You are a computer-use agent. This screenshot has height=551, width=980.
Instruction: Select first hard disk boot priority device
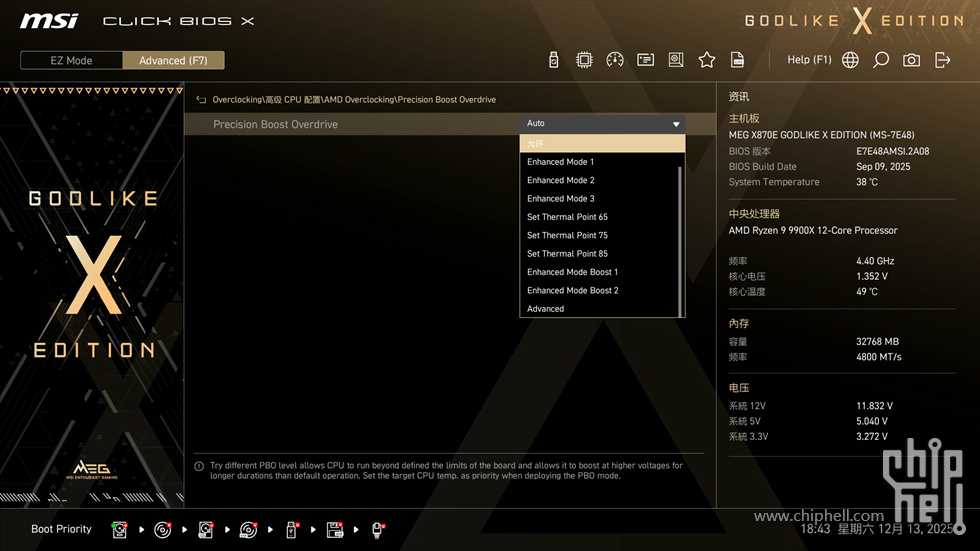(119, 529)
